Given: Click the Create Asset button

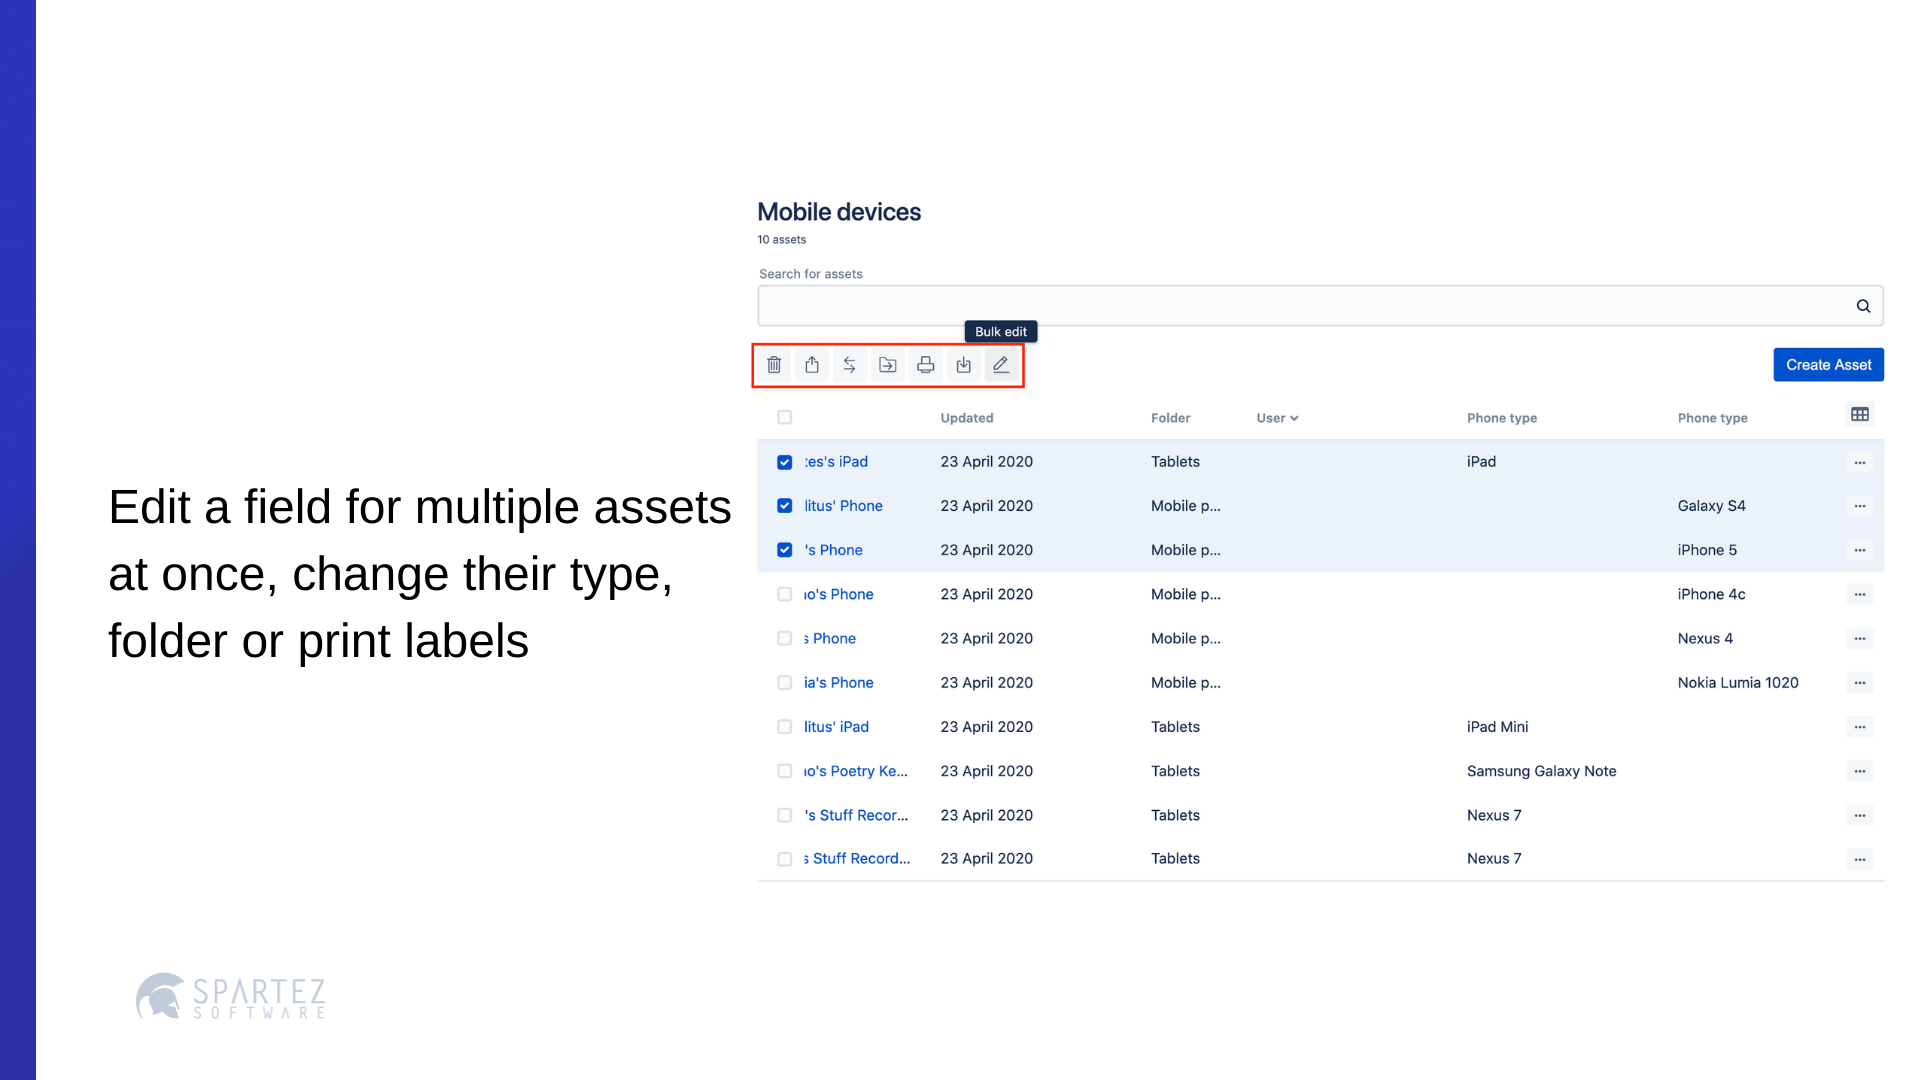Looking at the screenshot, I should [x=1828, y=365].
